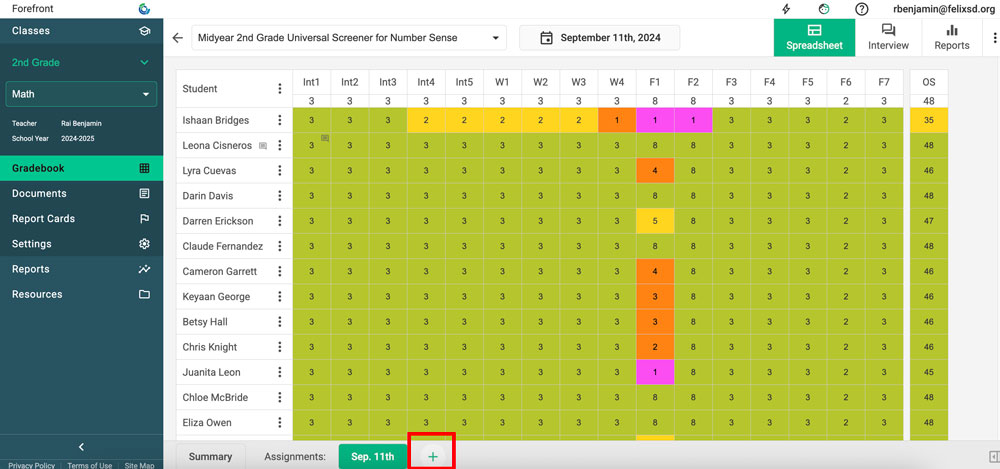This screenshot has width=1000, height=469.
Task: Switch to the Interview view tab
Action: (888, 38)
